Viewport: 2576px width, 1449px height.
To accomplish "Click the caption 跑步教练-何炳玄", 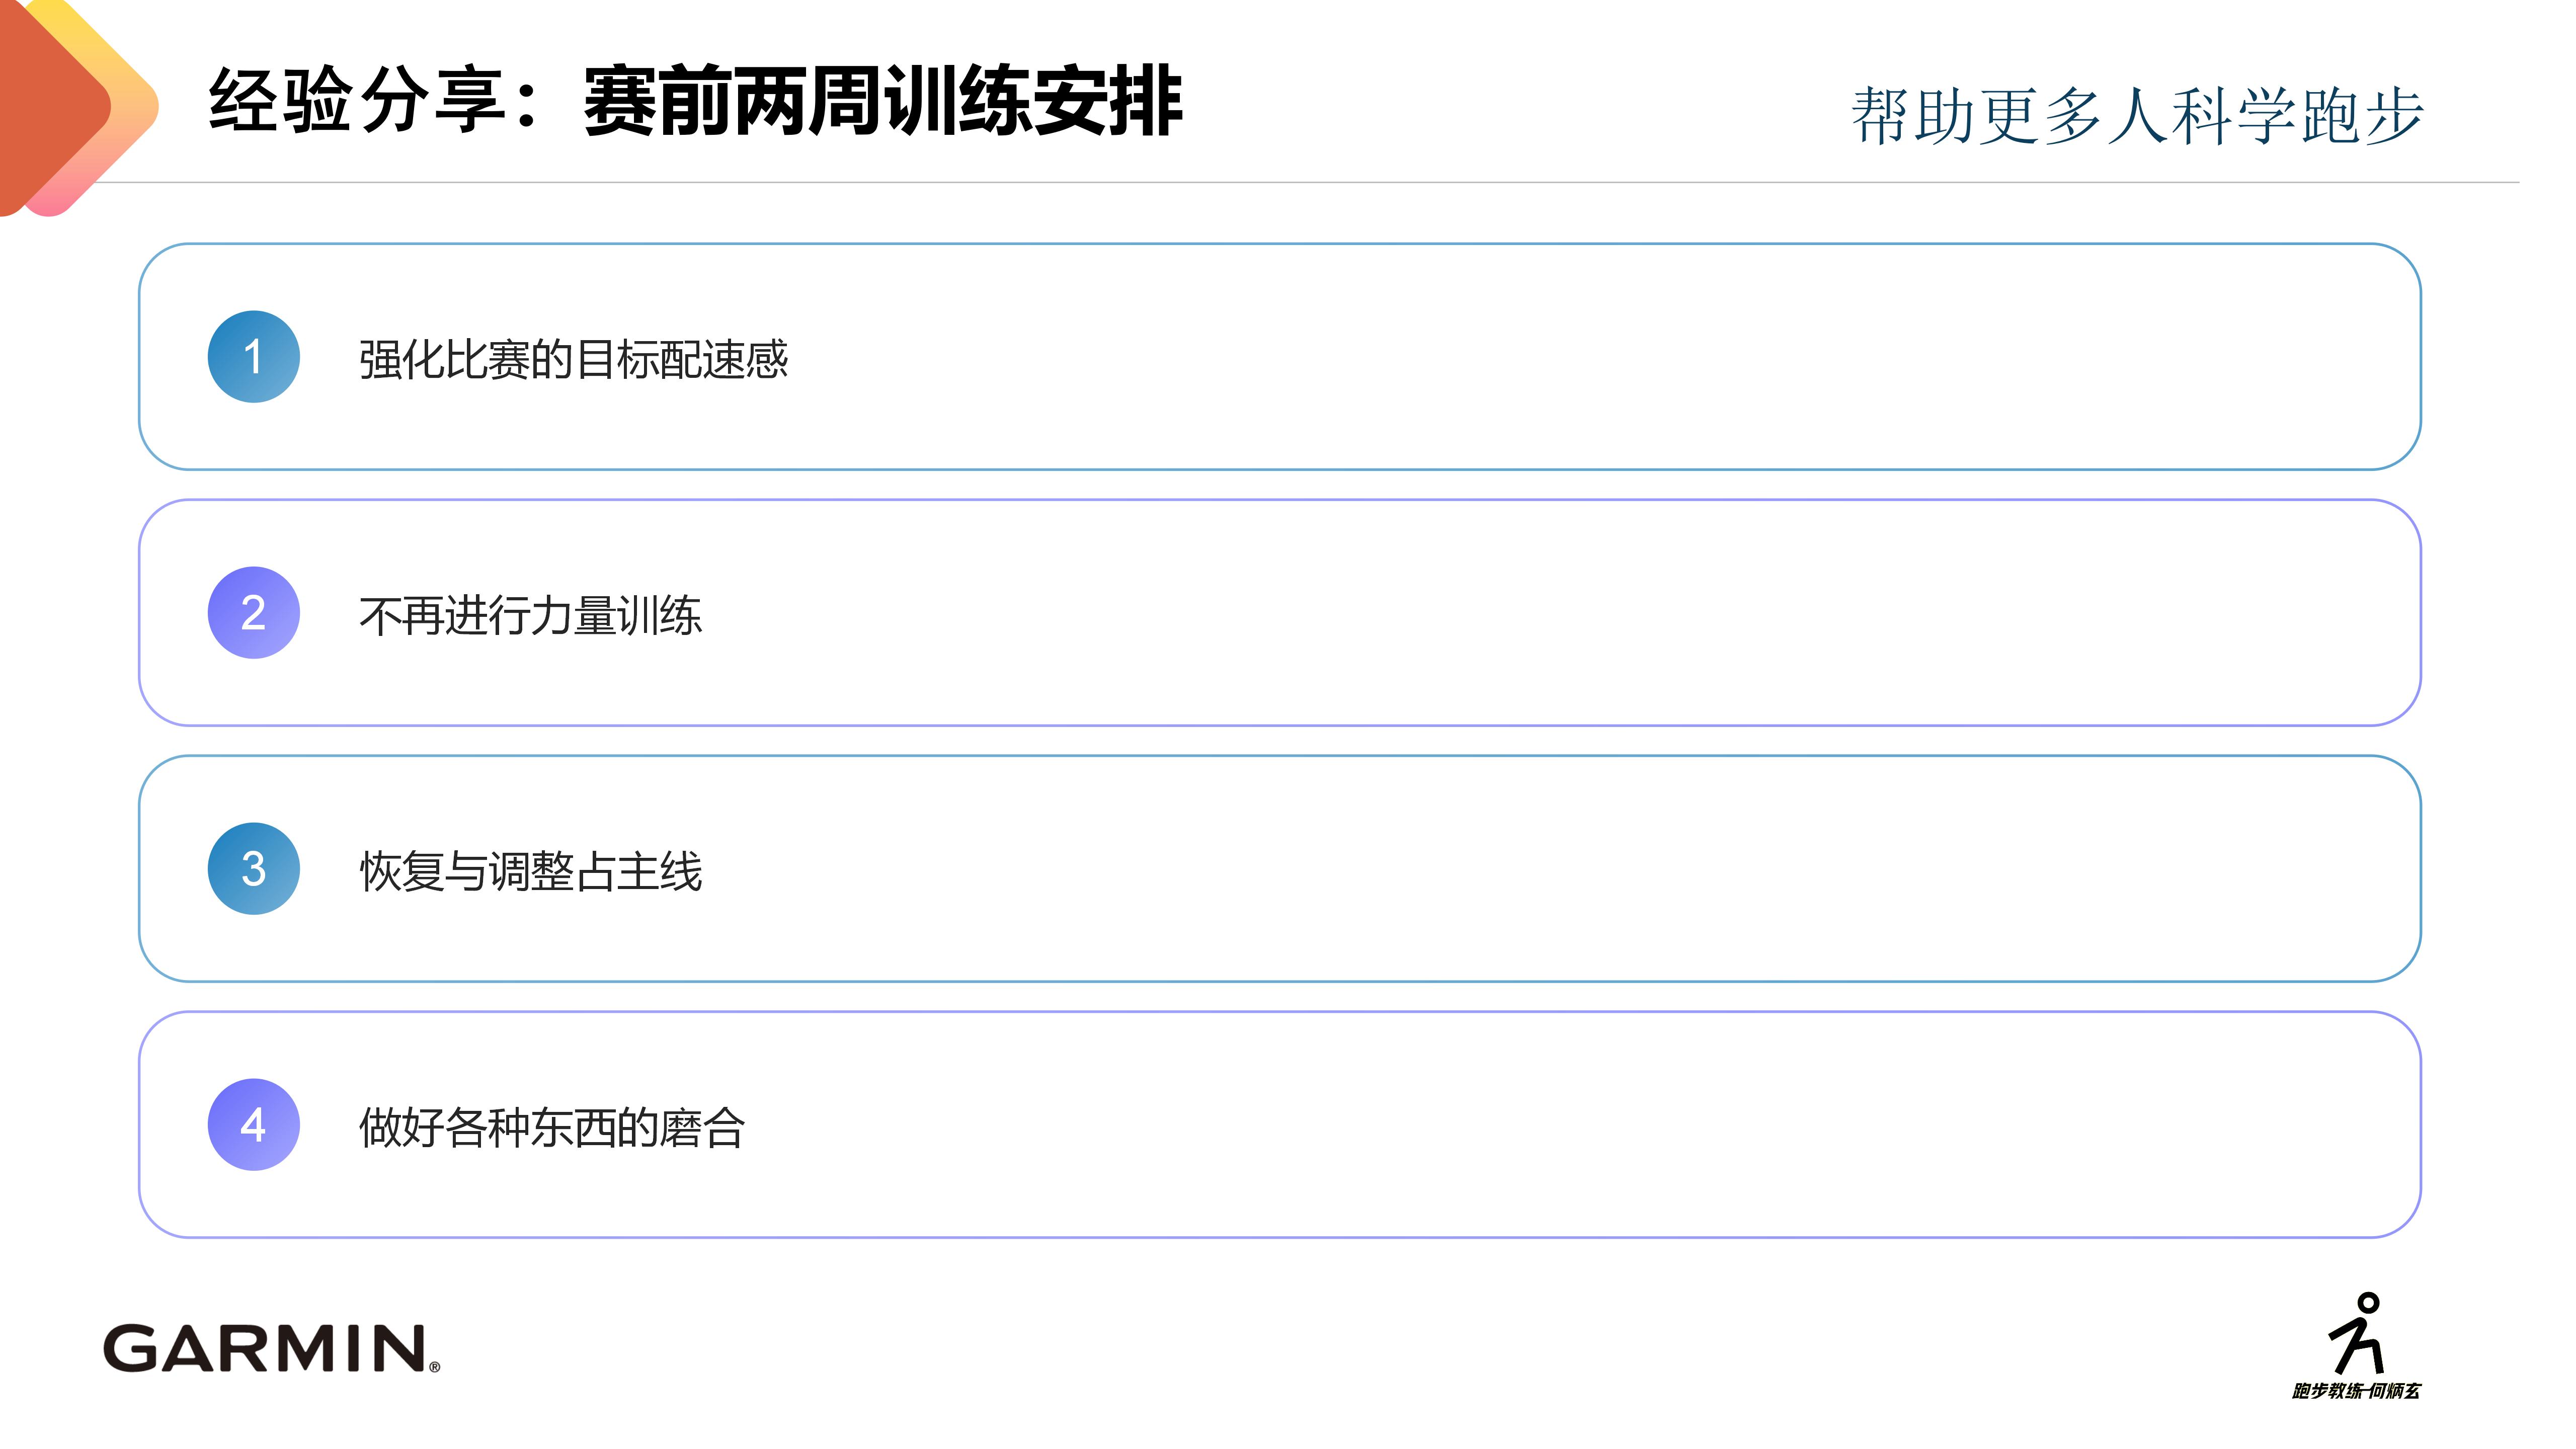I will [x=2356, y=1391].
